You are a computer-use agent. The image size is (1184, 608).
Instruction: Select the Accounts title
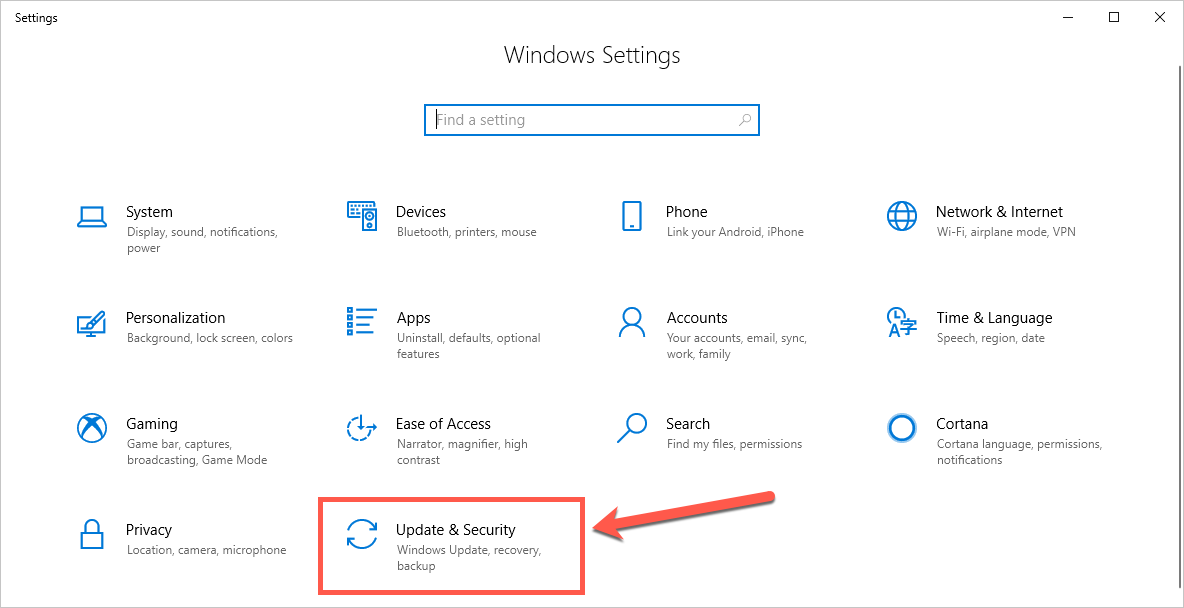(x=697, y=318)
